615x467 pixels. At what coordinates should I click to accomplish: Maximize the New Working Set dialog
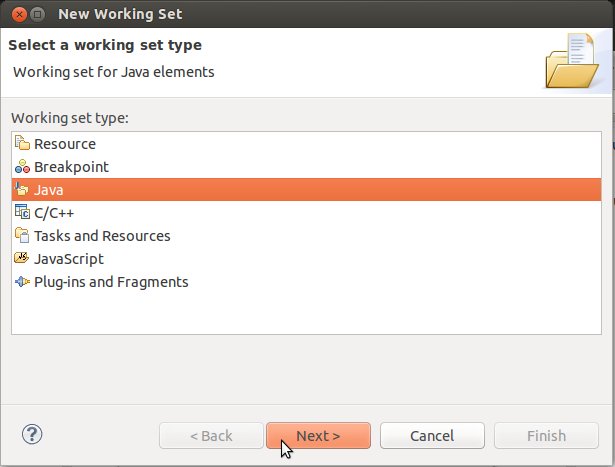[38, 15]
